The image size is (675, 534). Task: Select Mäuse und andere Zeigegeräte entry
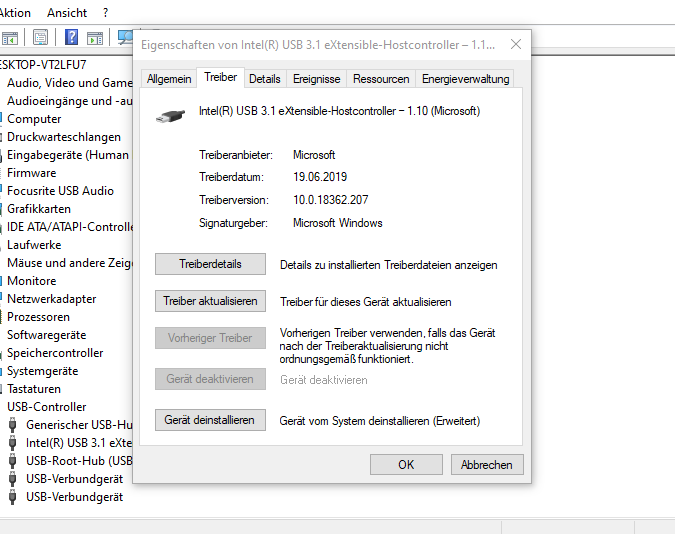click(70, 263)
